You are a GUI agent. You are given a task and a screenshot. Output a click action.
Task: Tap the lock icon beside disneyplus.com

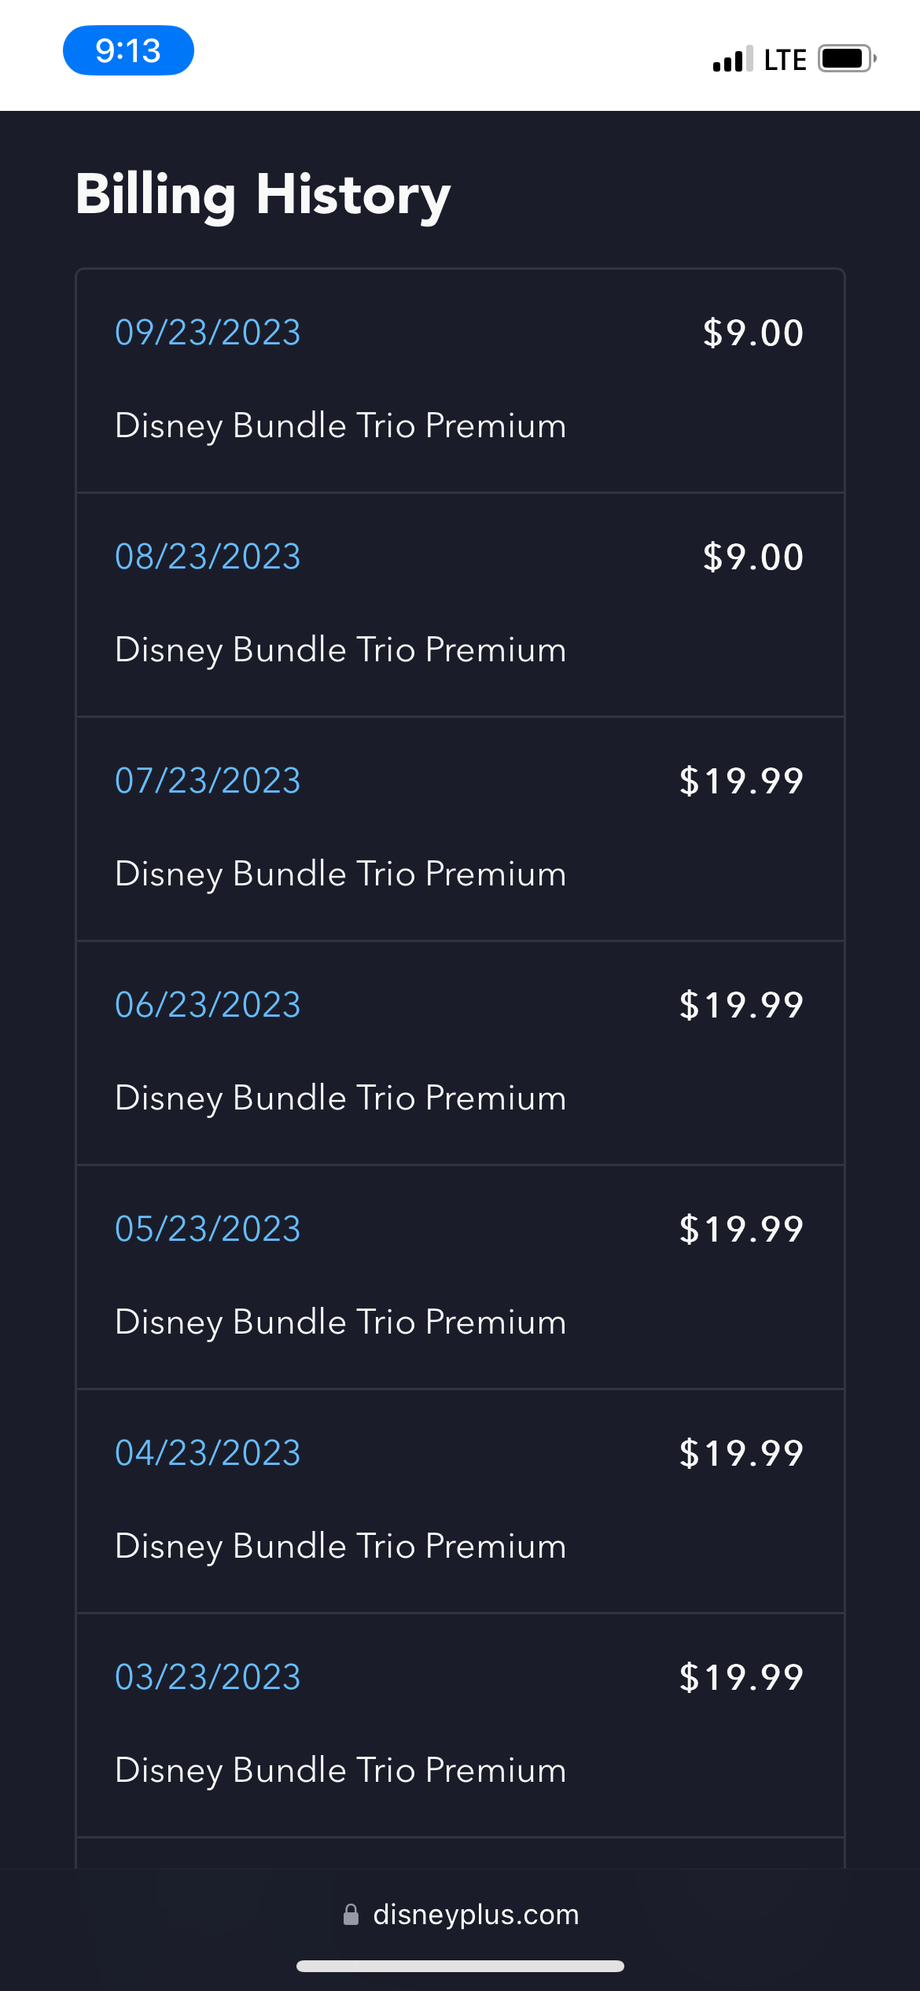coord(351,1914)
